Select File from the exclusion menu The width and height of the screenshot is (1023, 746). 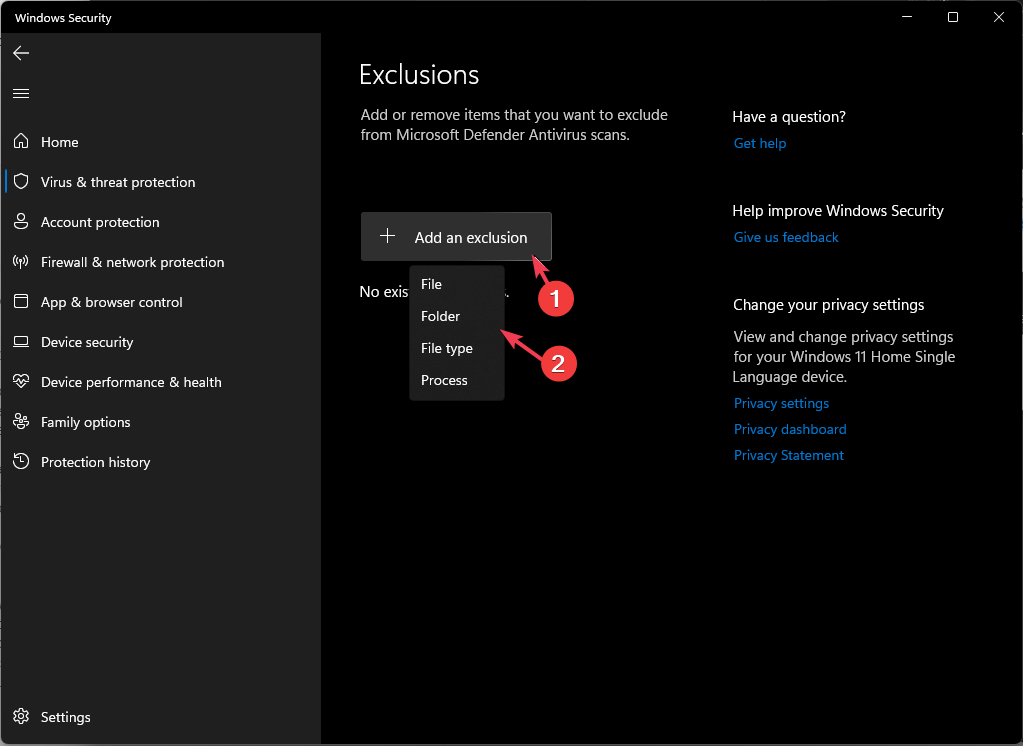click(x=432, y=285)
